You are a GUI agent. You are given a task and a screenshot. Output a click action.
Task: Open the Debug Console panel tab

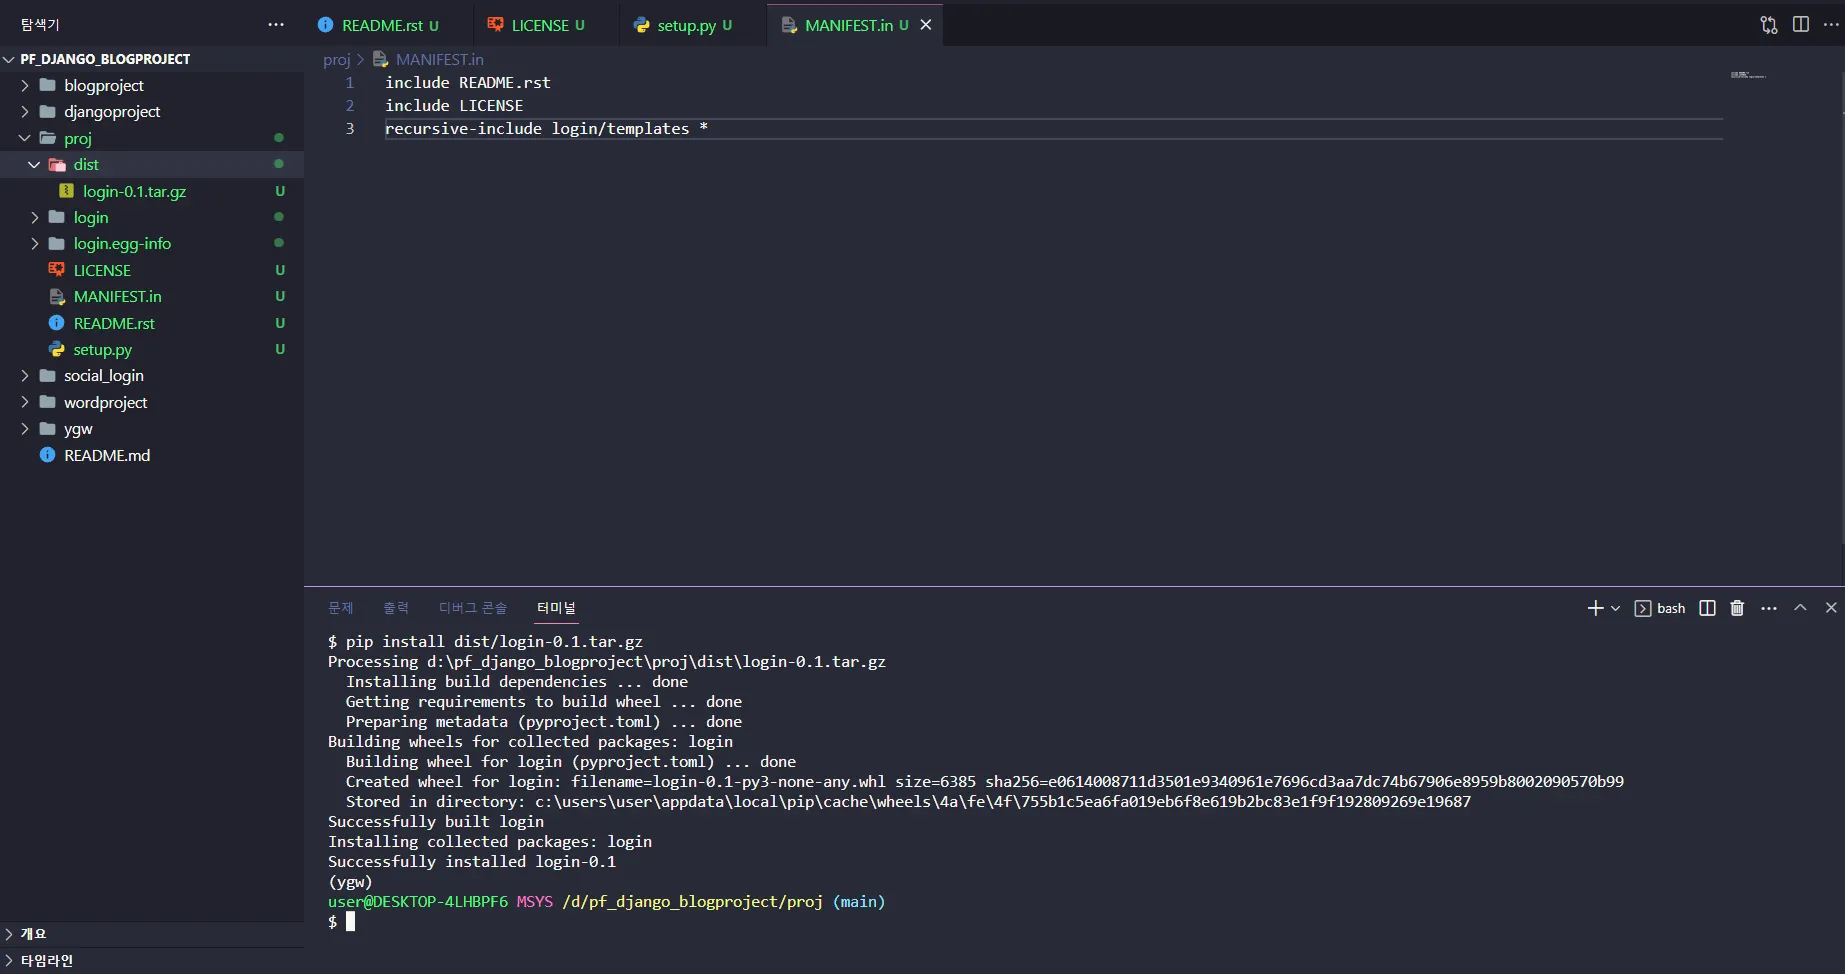coord(472,608)
